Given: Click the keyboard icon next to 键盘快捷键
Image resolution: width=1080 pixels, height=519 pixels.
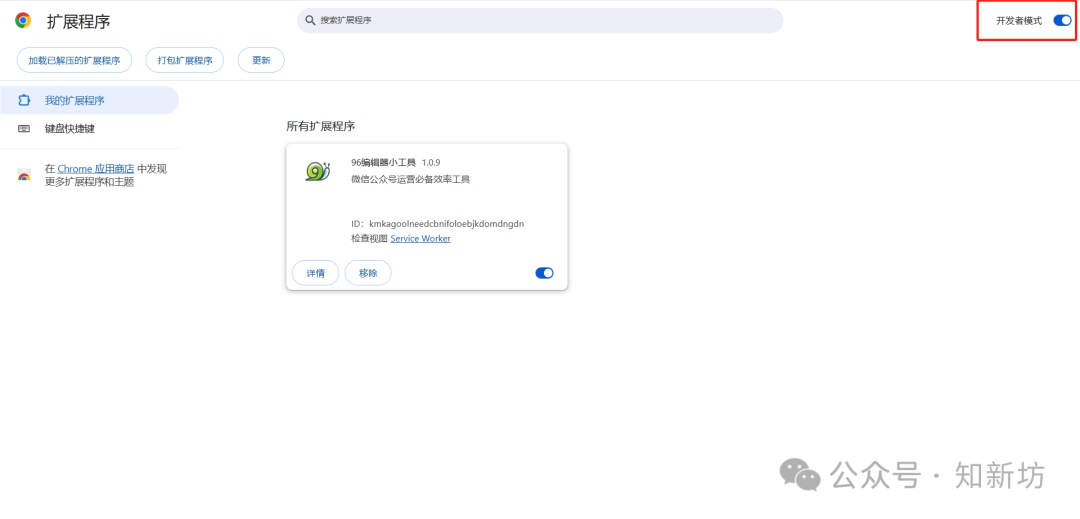Looking at the screenshot, I should click(x=24, y=129).
